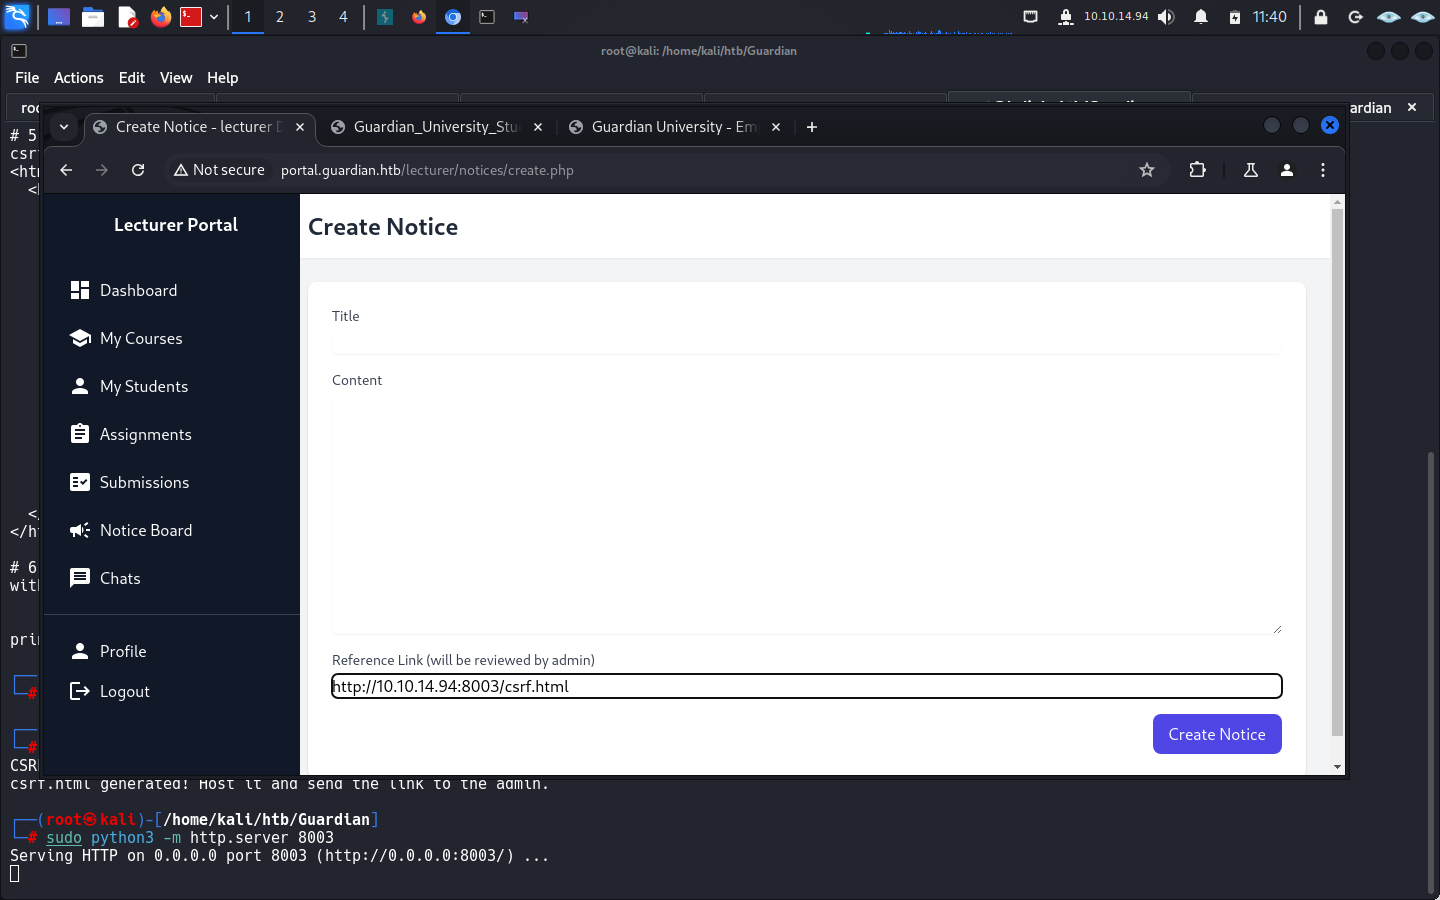Launch Firefox from the top panel
The image size is (1440, 900).
coord(160,17)
